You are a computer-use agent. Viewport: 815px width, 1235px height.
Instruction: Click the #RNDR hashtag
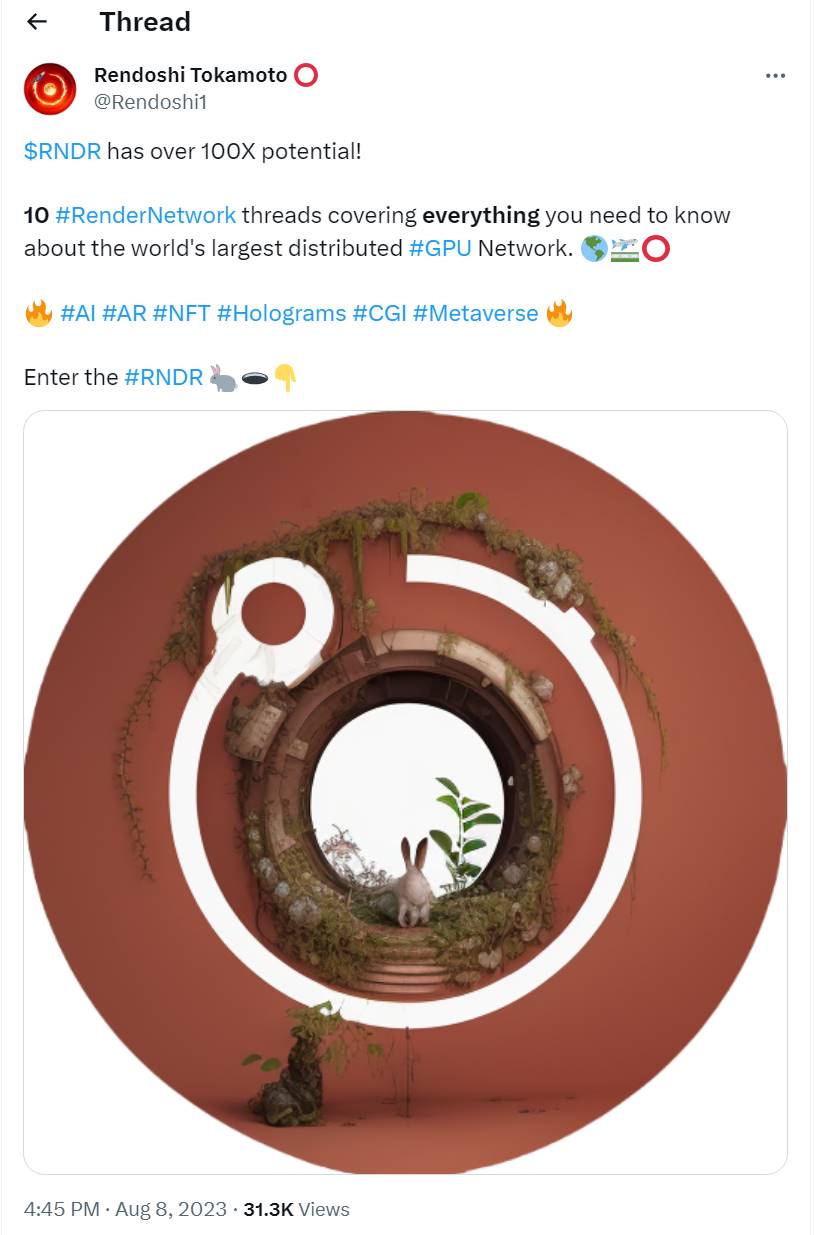click(x=164, y=377)
